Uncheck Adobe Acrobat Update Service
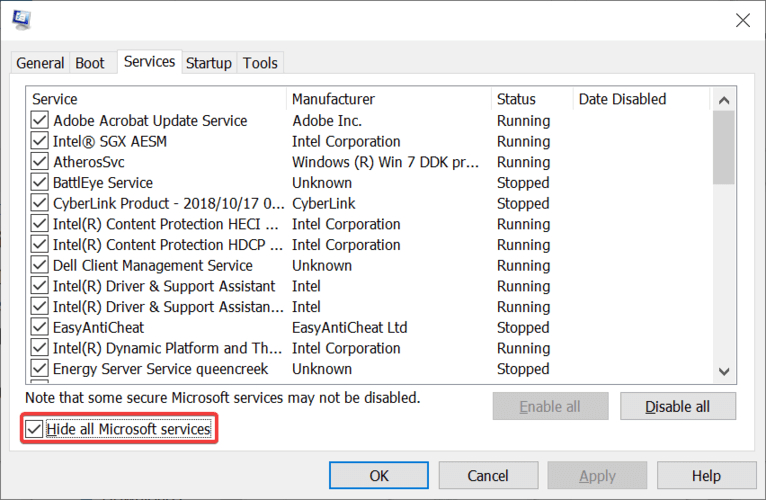The image size is (766, 500). (x=40, y=120)
